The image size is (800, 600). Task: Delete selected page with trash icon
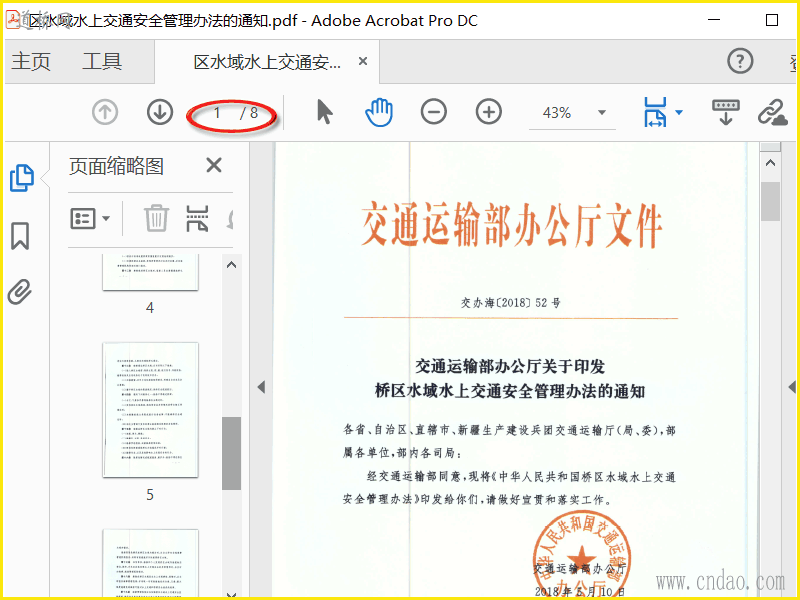point(156,218)
